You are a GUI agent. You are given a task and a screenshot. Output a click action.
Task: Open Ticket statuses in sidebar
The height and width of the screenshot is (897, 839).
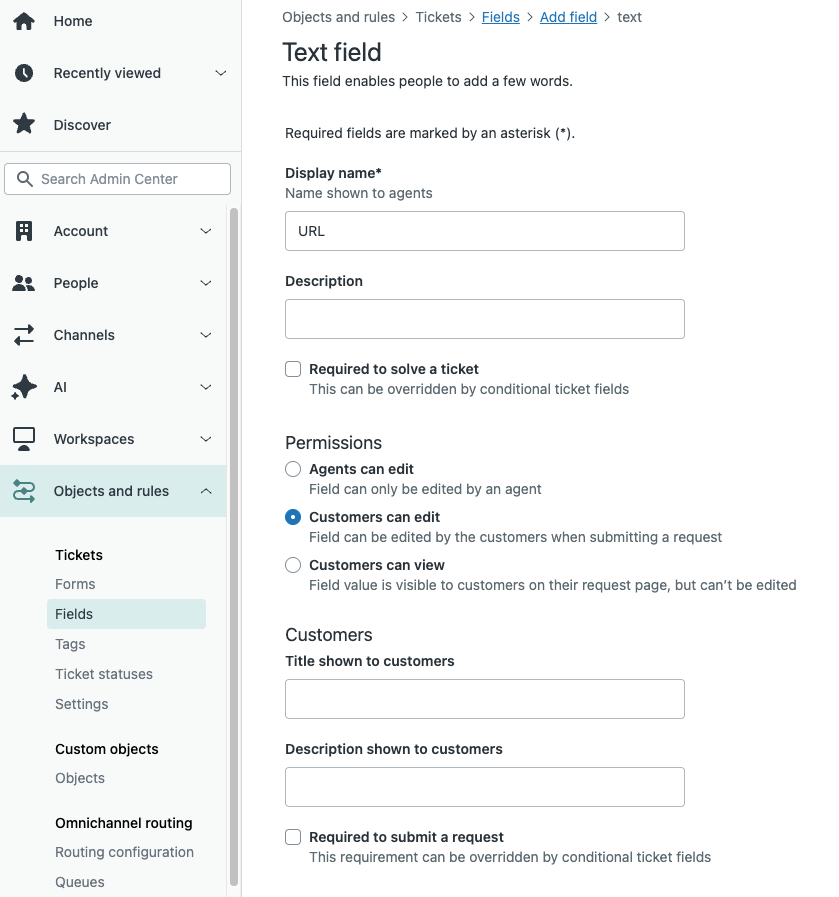(x=104, y=674)
